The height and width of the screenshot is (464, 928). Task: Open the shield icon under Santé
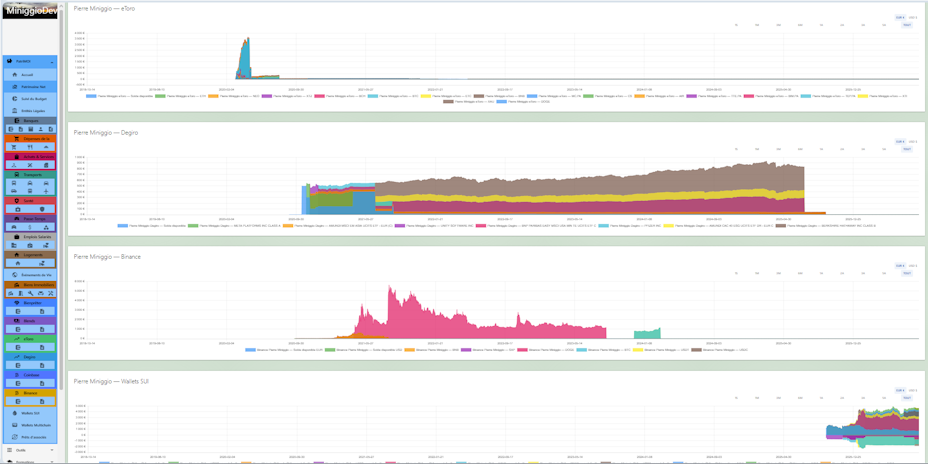pos(41,210)
